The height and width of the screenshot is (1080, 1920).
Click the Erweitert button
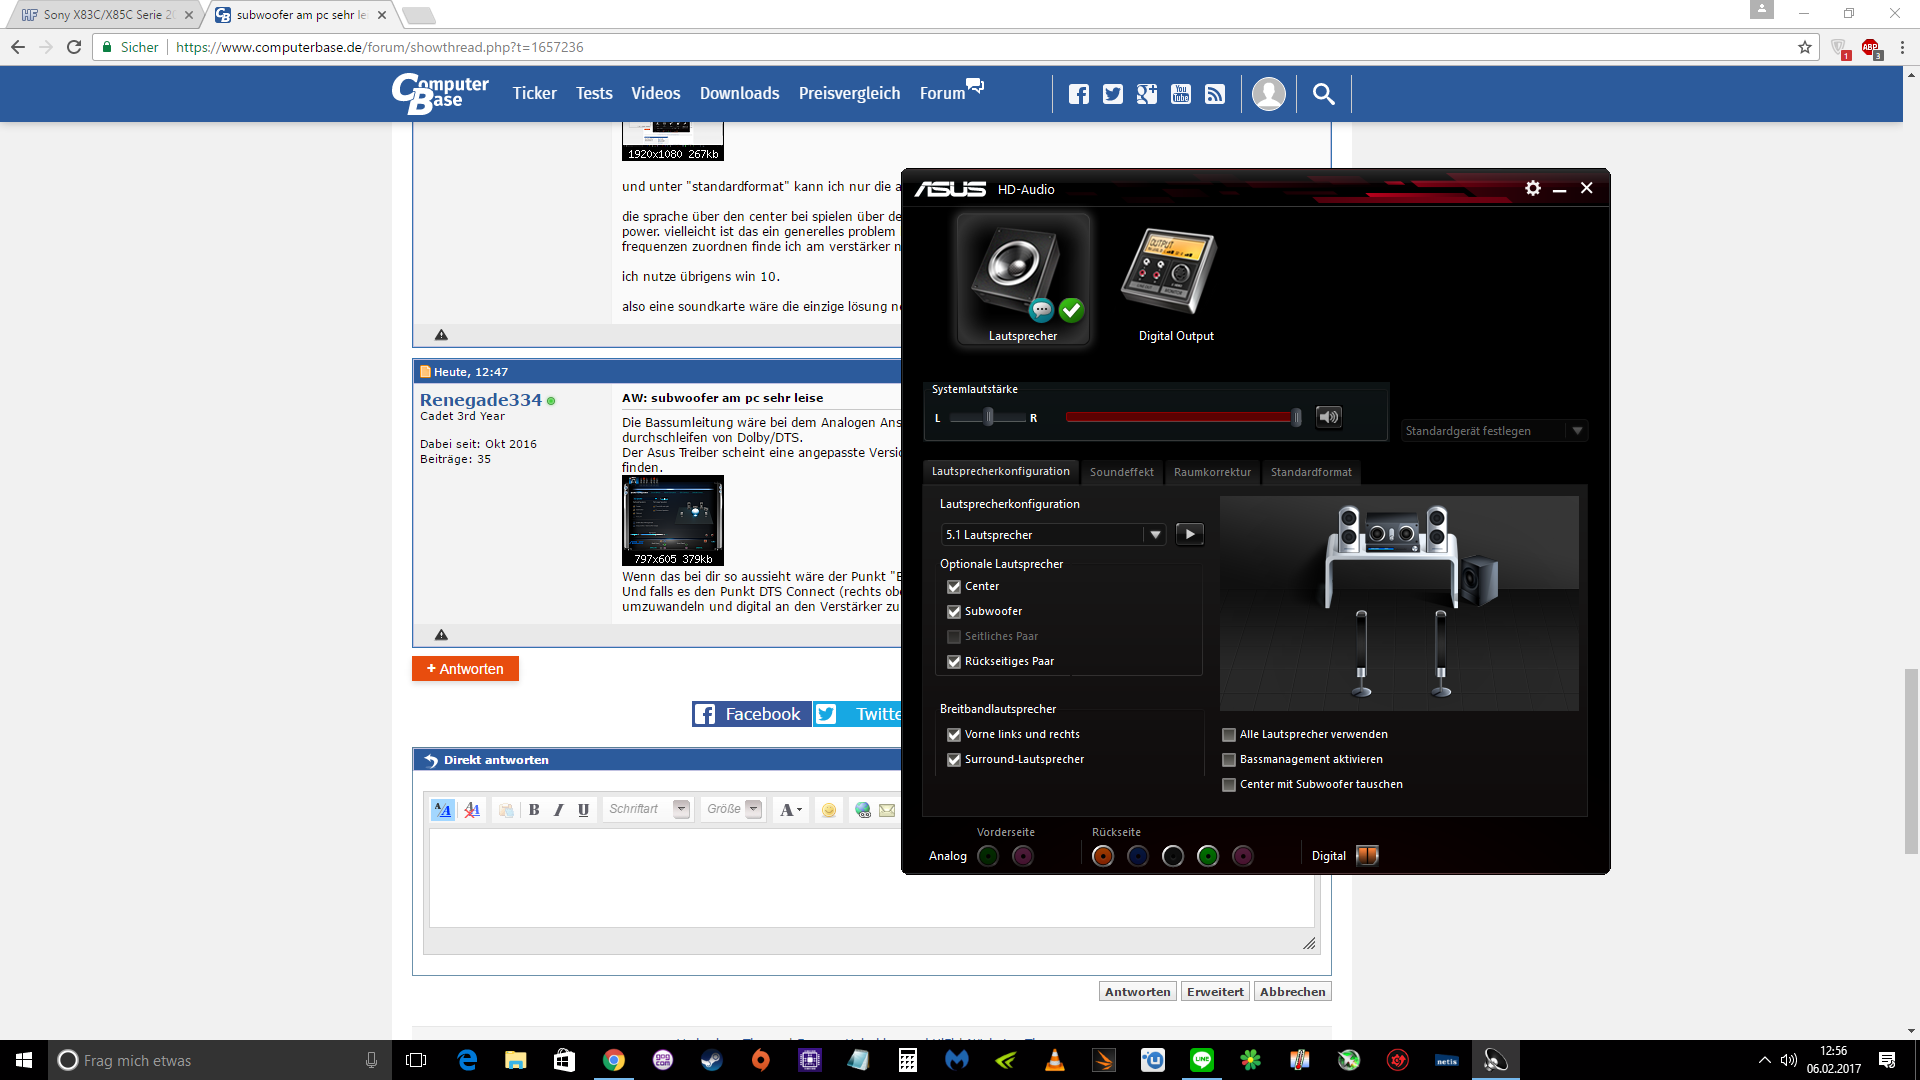click(x=1215, y=992)
